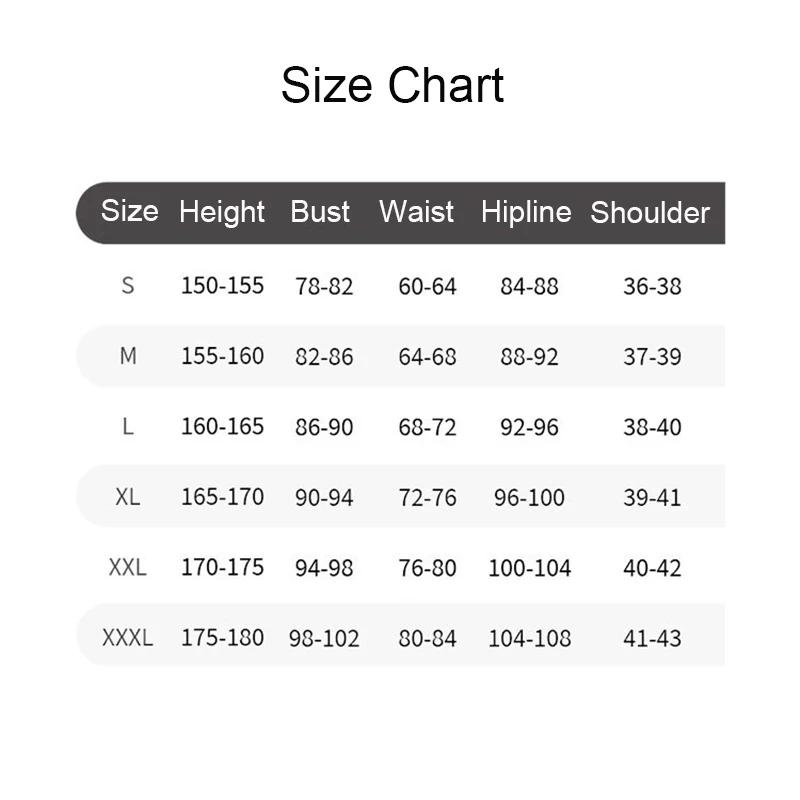Select the Bust column header

[320, 212]
